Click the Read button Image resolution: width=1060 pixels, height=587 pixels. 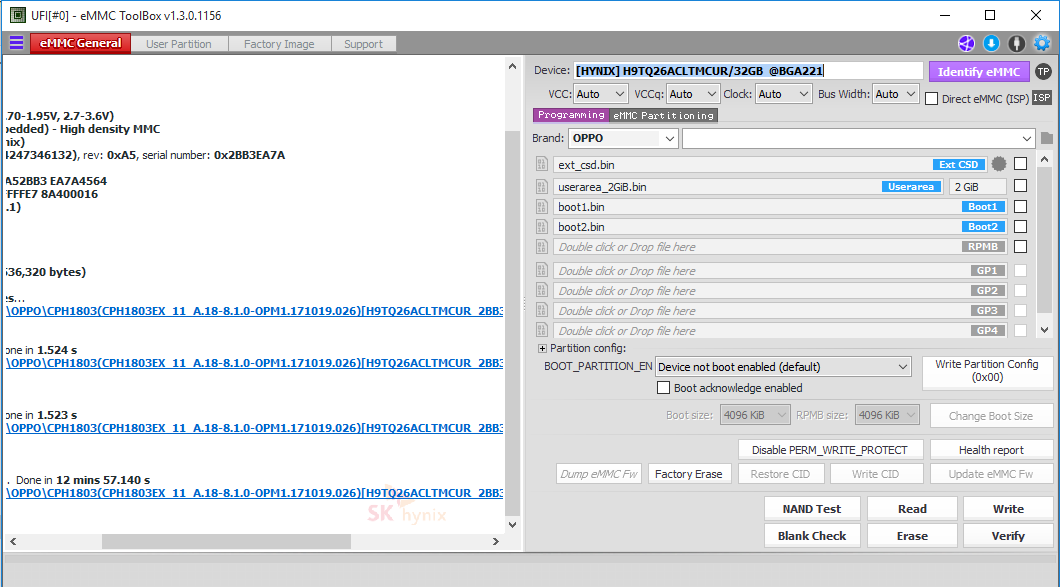tap(912, 509)
